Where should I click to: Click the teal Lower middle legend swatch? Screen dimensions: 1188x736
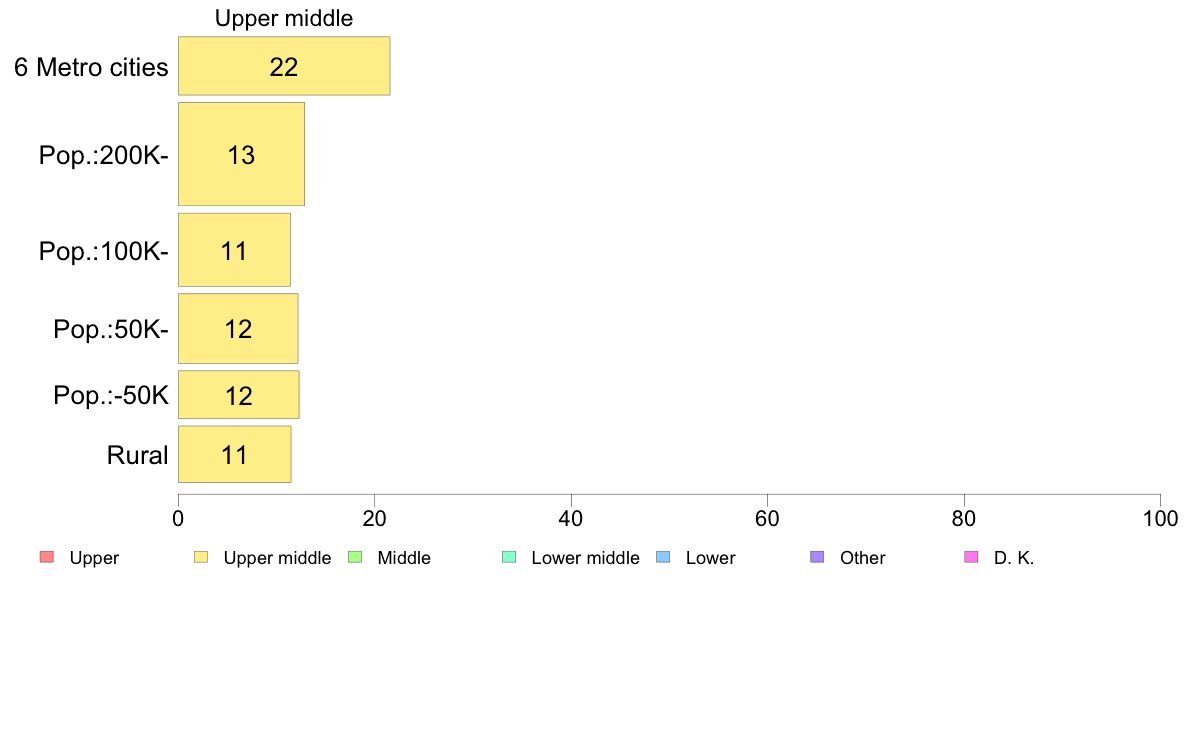[509, 557]
